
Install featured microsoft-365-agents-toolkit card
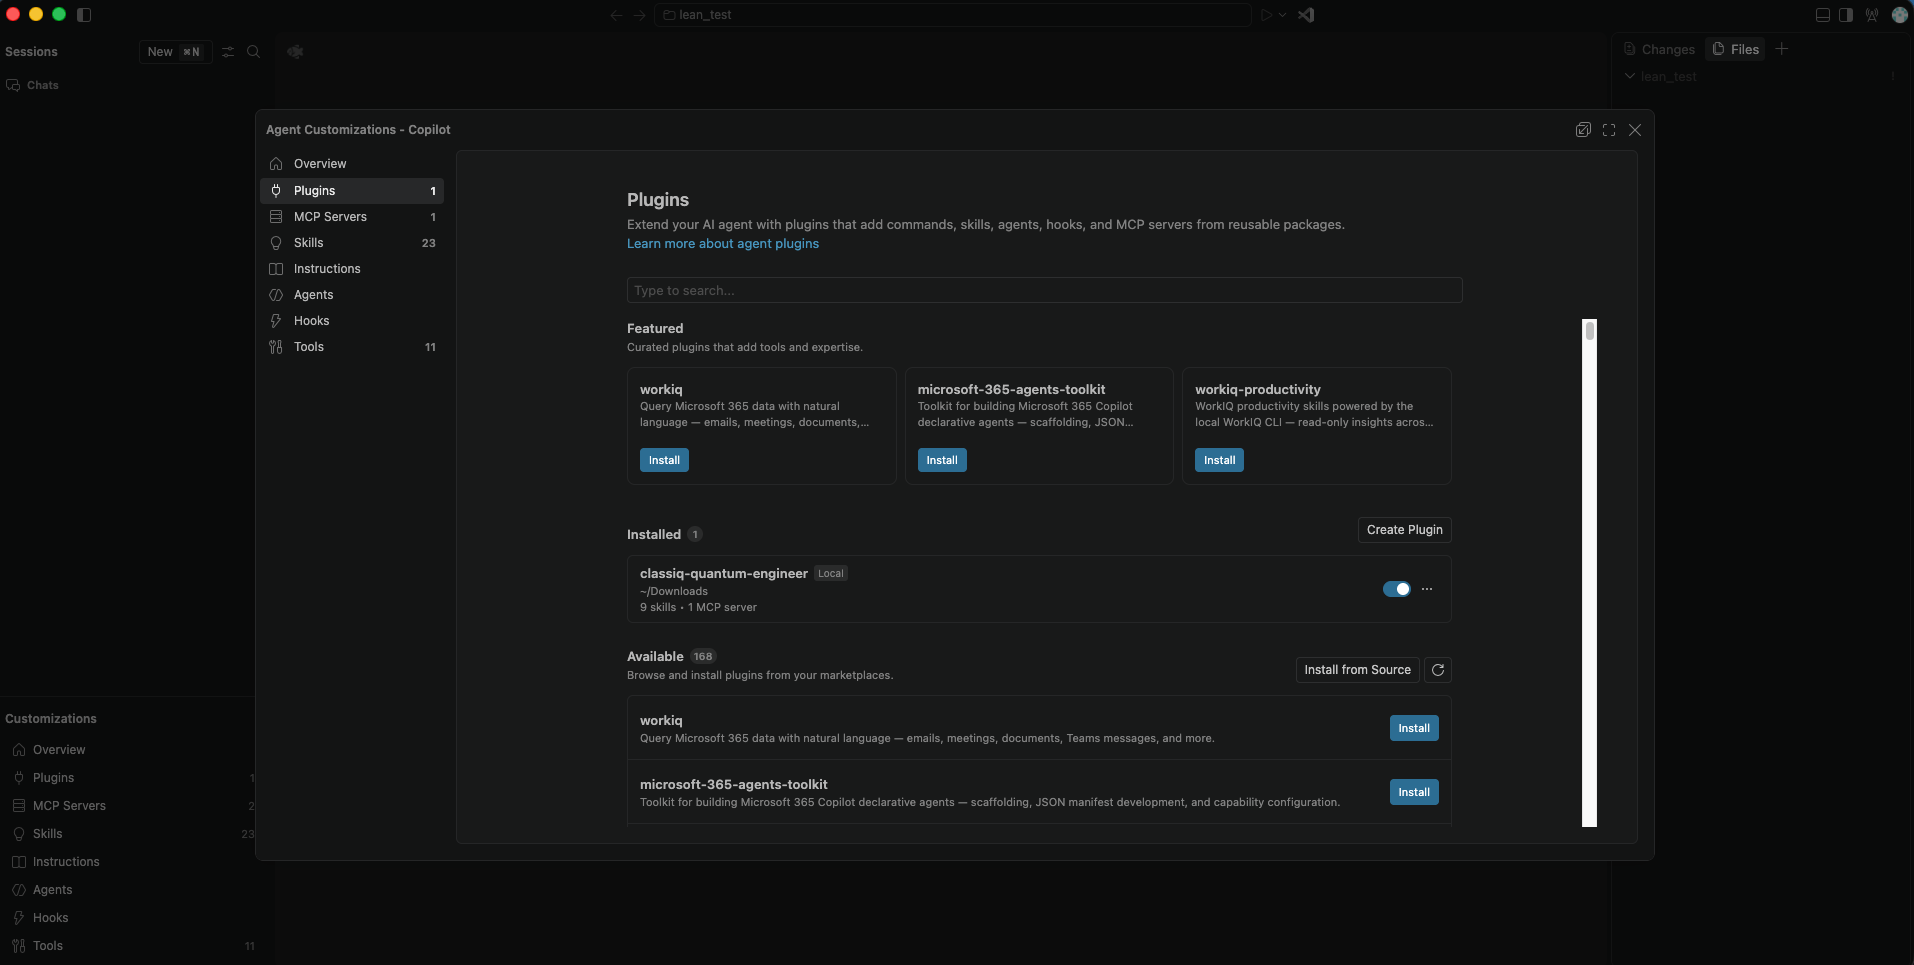tap(942, 460)
